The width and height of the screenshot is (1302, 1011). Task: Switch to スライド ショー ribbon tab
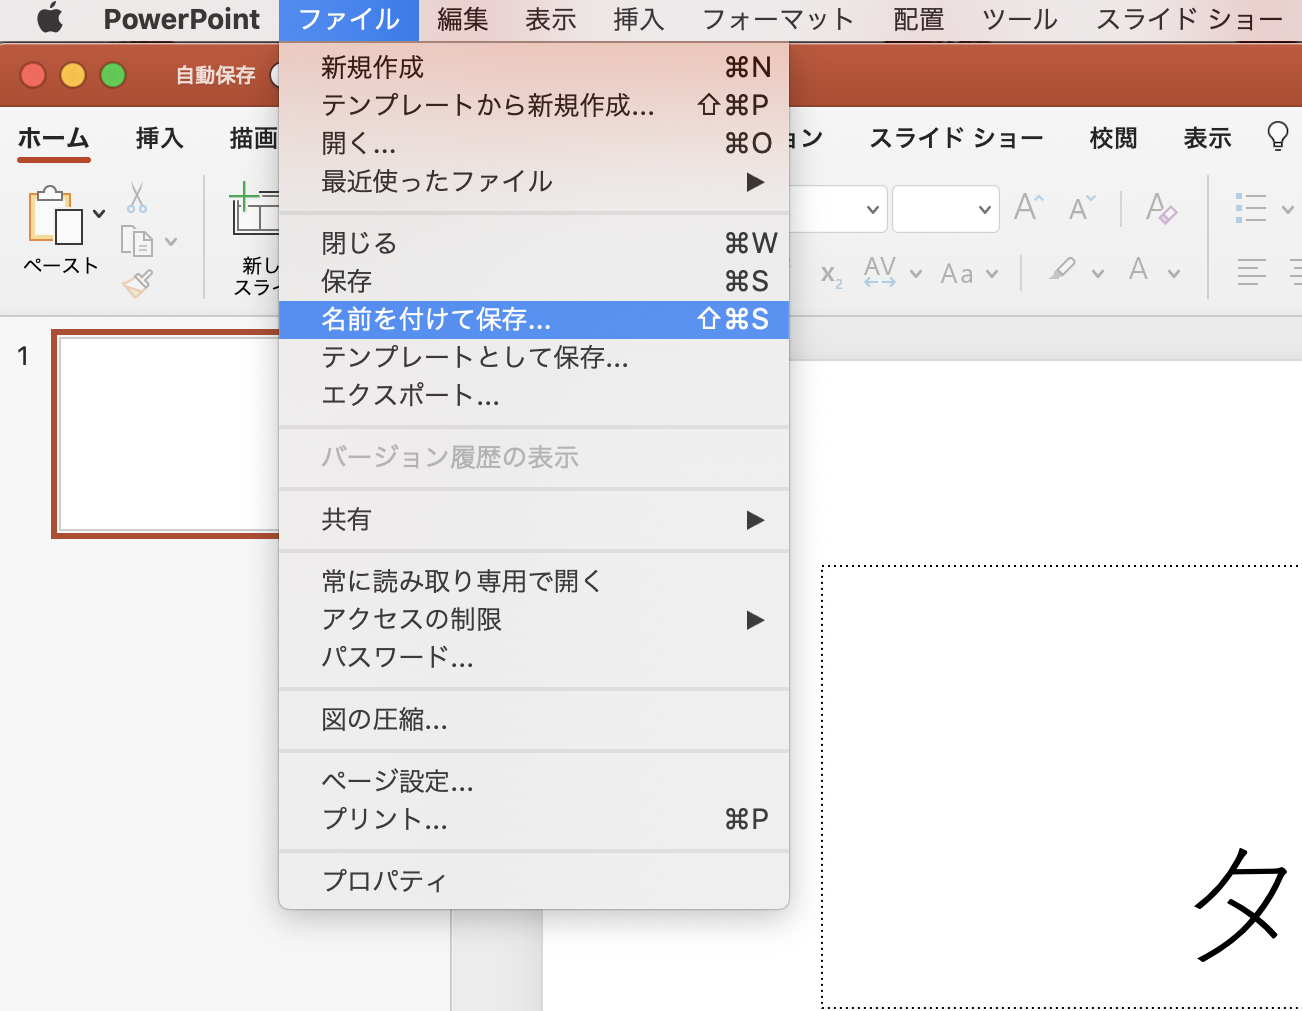(956, 138)
